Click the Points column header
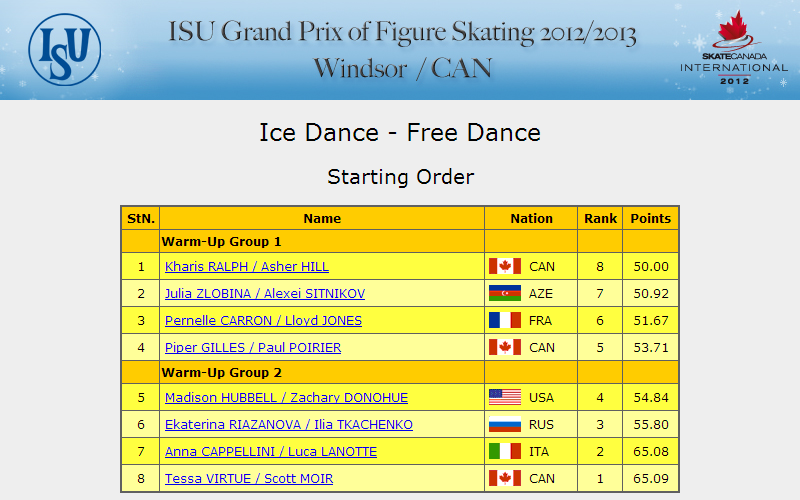The image size is (800, 500). 651,218
